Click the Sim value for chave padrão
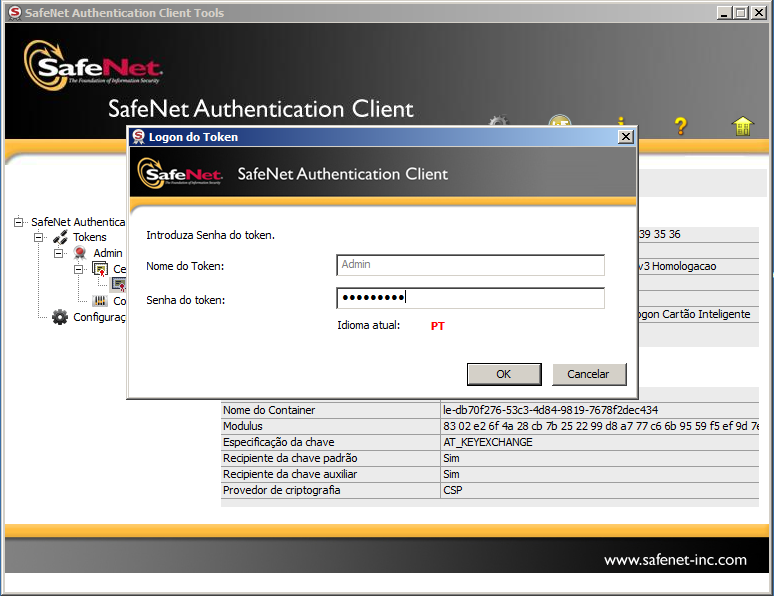This screenshot has width=774, height=596. tap(451, 458)
